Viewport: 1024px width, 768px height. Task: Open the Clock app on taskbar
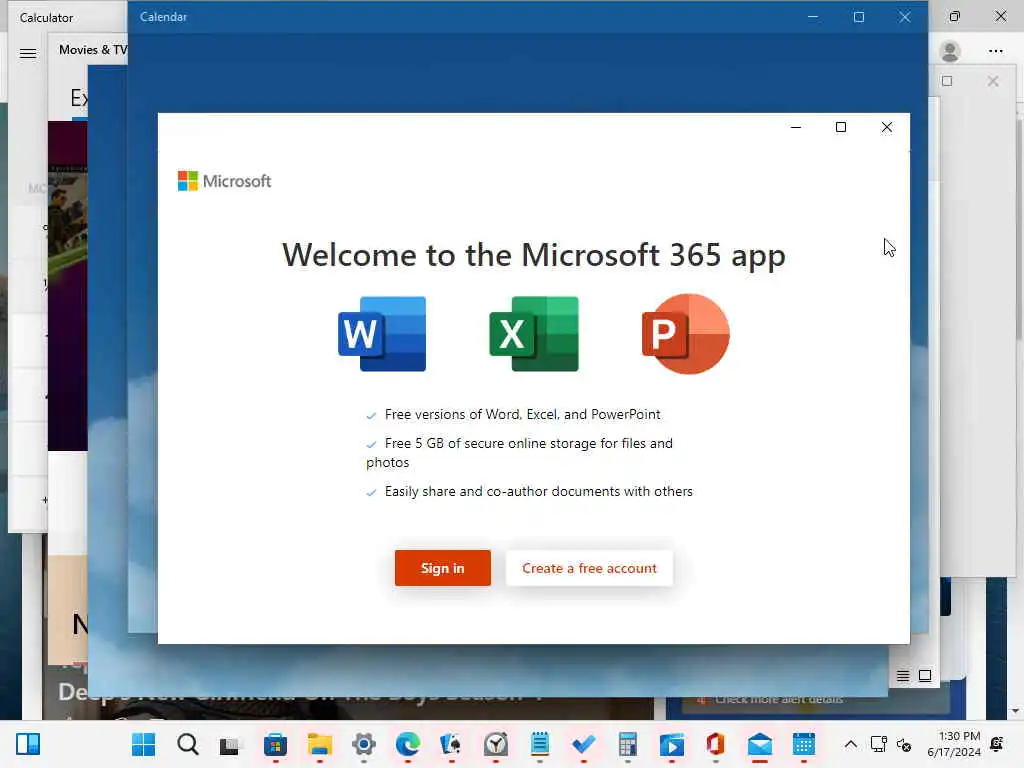[x=496, y=744]
